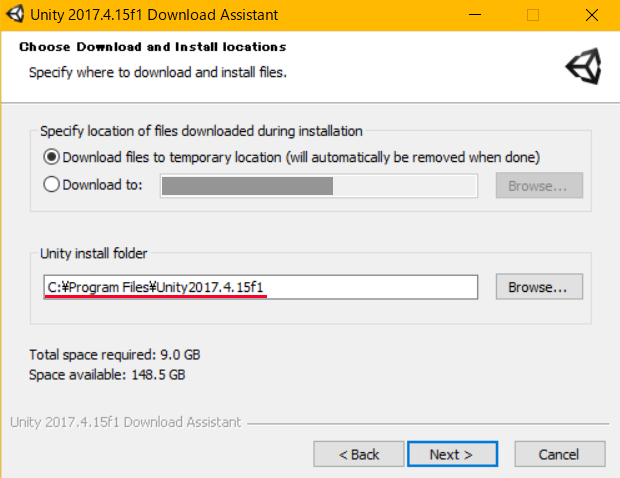620x478 pixels.
Task: Proceed with the Next button
Action: (452, 454)
